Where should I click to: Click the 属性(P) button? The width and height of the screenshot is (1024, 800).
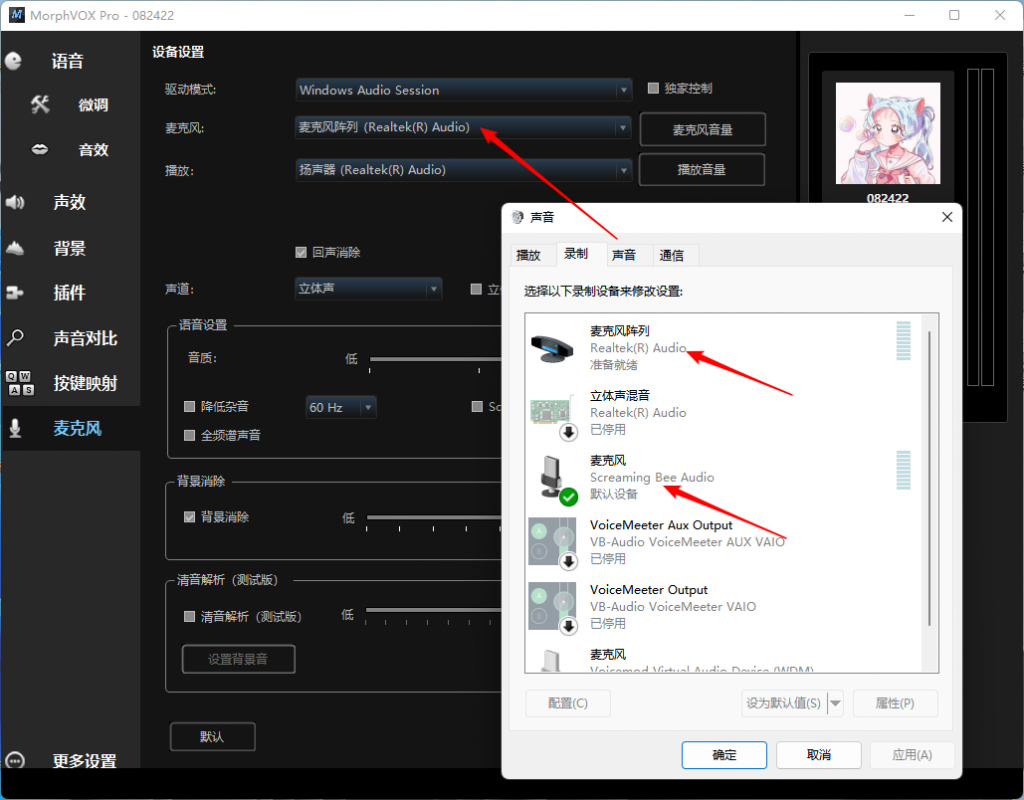[x=895, y=703]
